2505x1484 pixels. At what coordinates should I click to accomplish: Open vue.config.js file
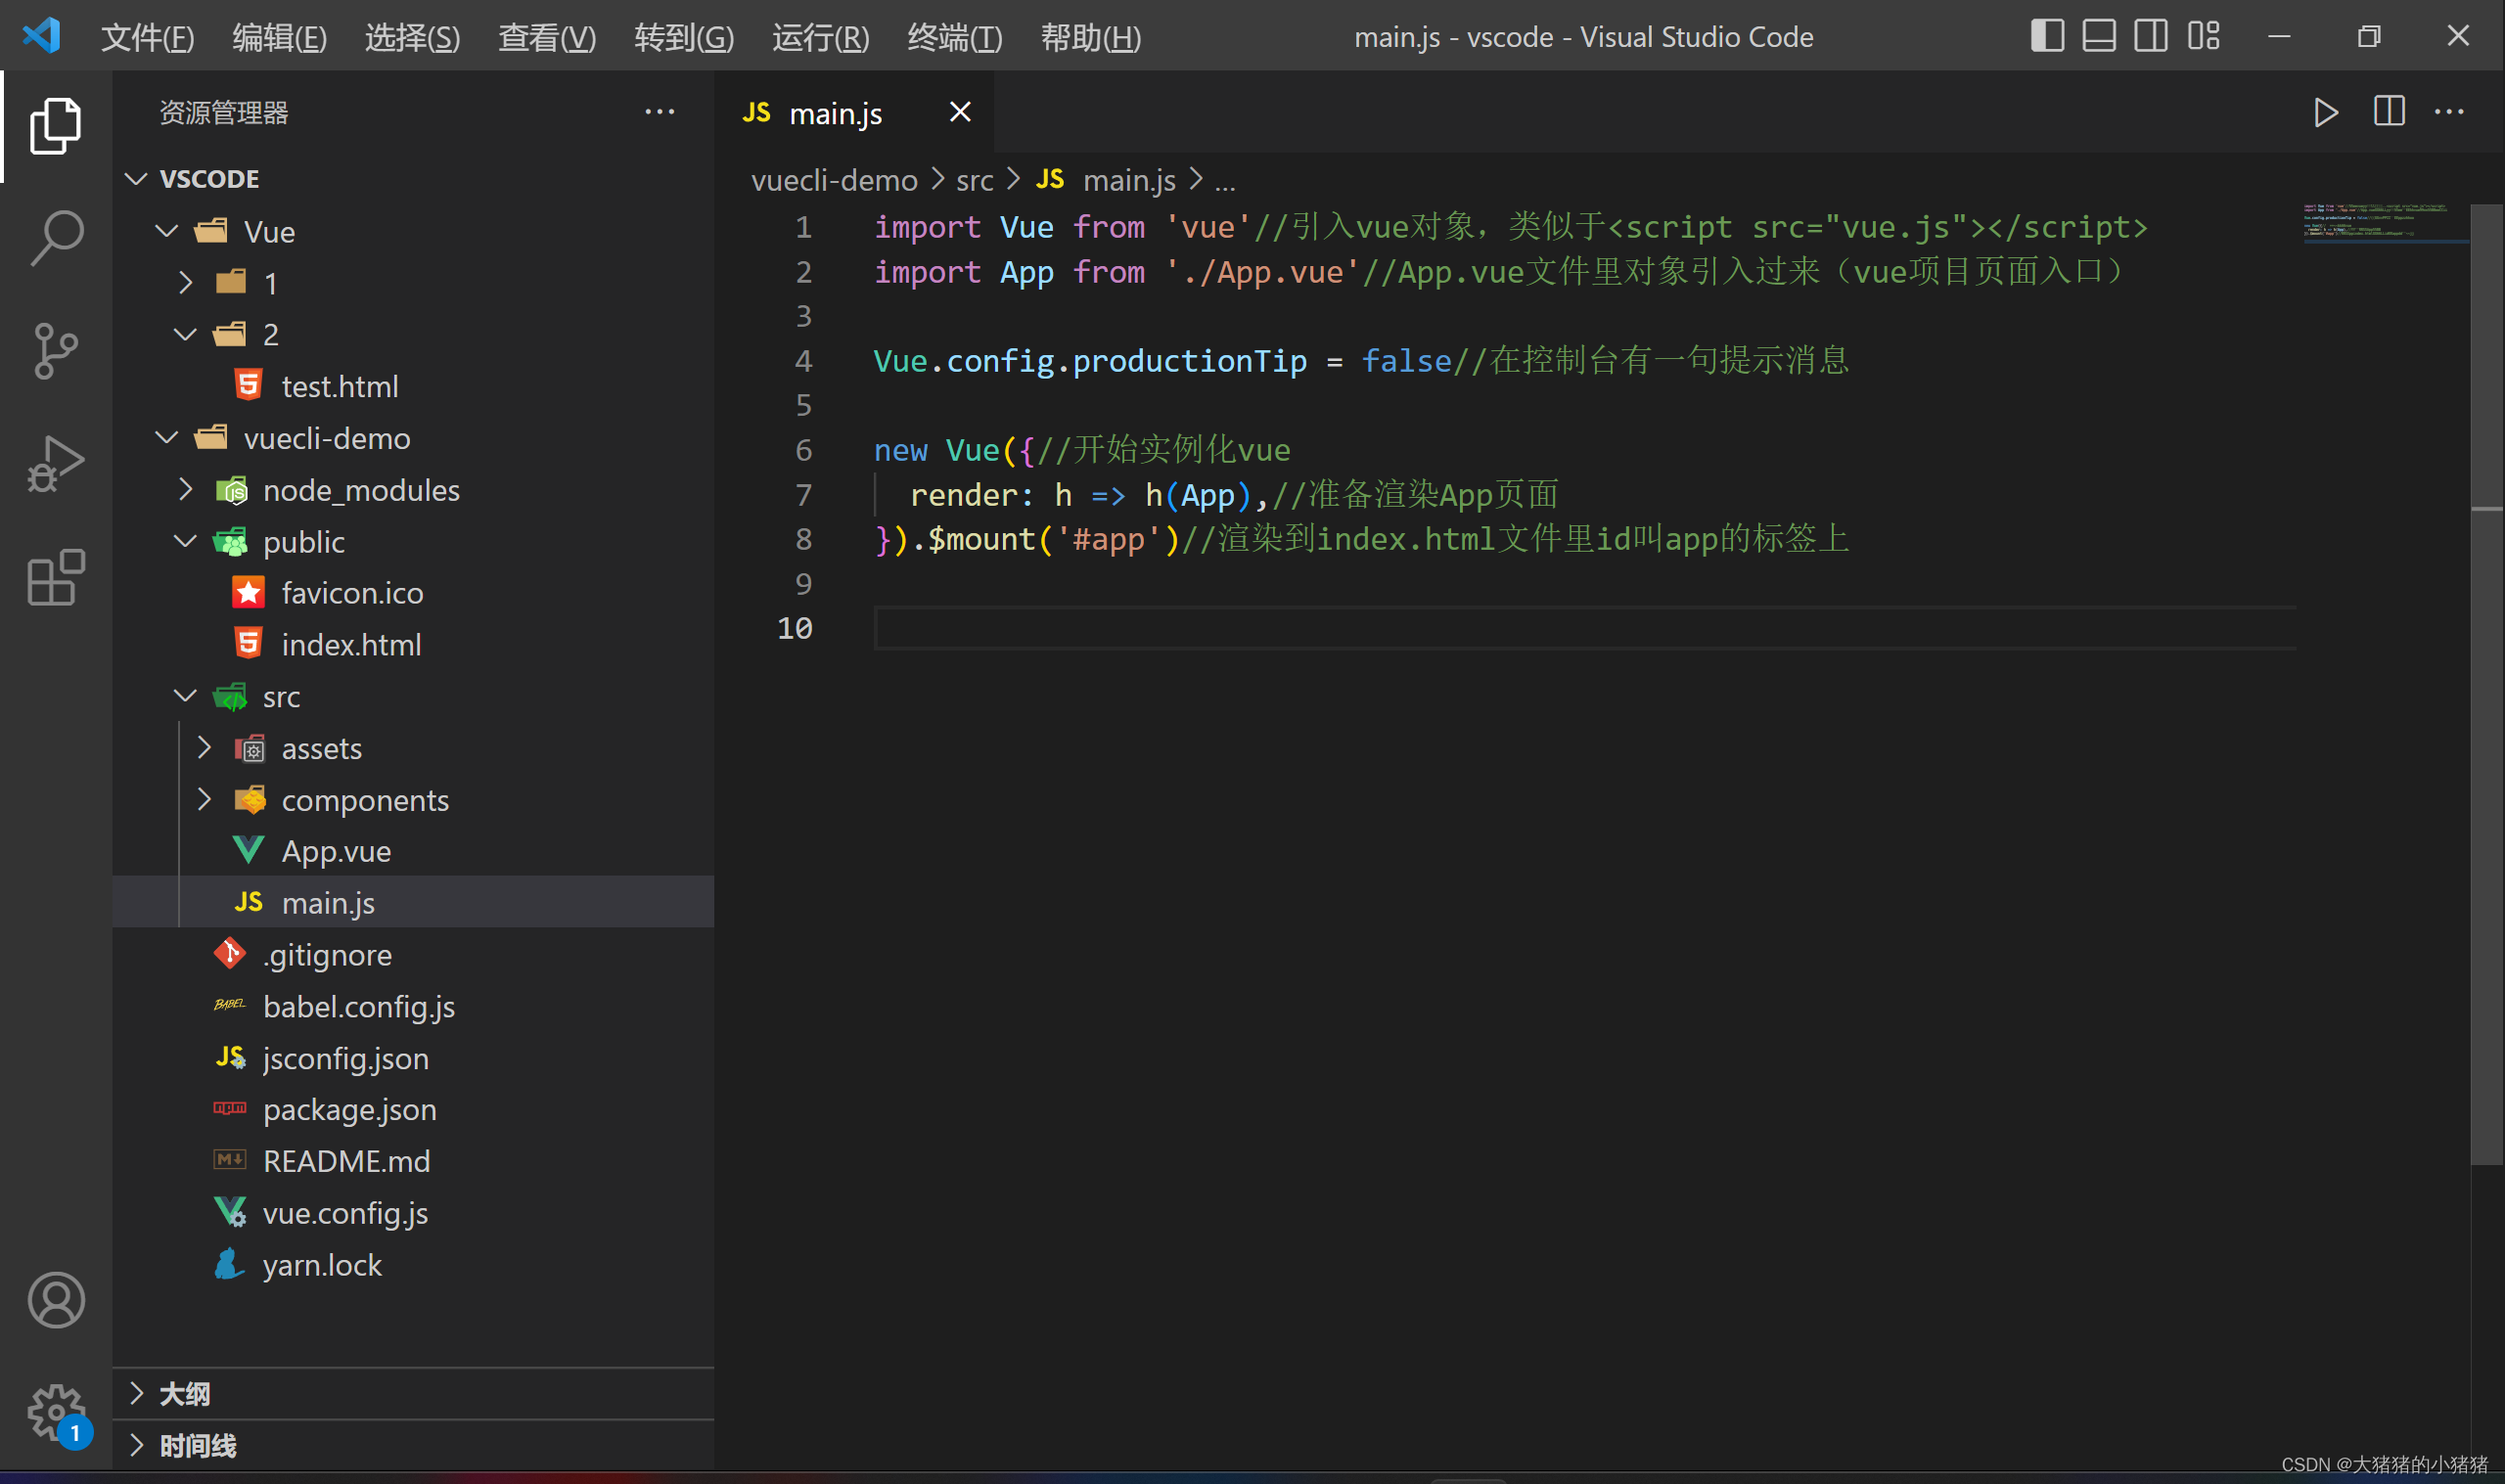414,1213
